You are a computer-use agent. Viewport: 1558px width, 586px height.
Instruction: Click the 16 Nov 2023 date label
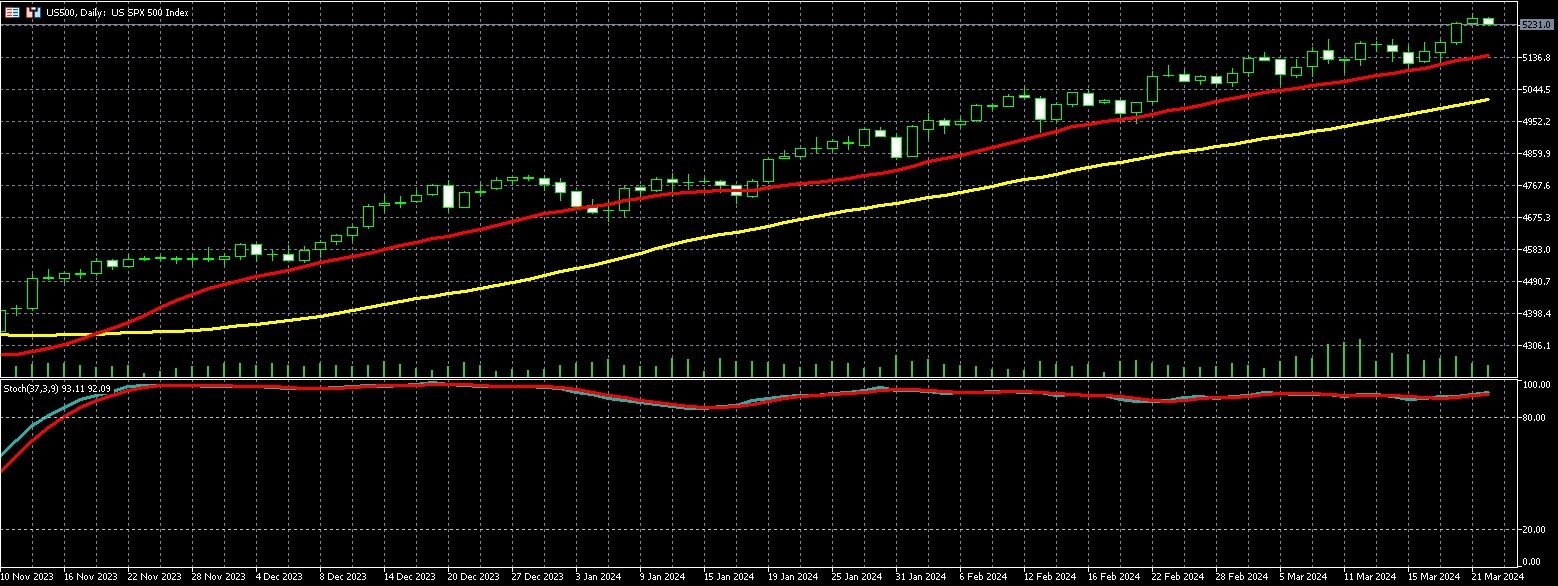click(x=89, y=577)
